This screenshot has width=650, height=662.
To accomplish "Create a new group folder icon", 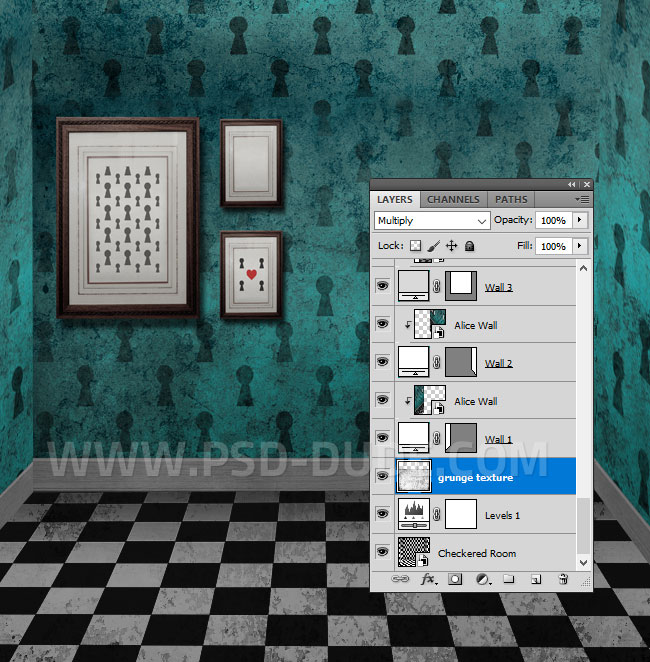I will pyautogui.click(x=509, y=578).
